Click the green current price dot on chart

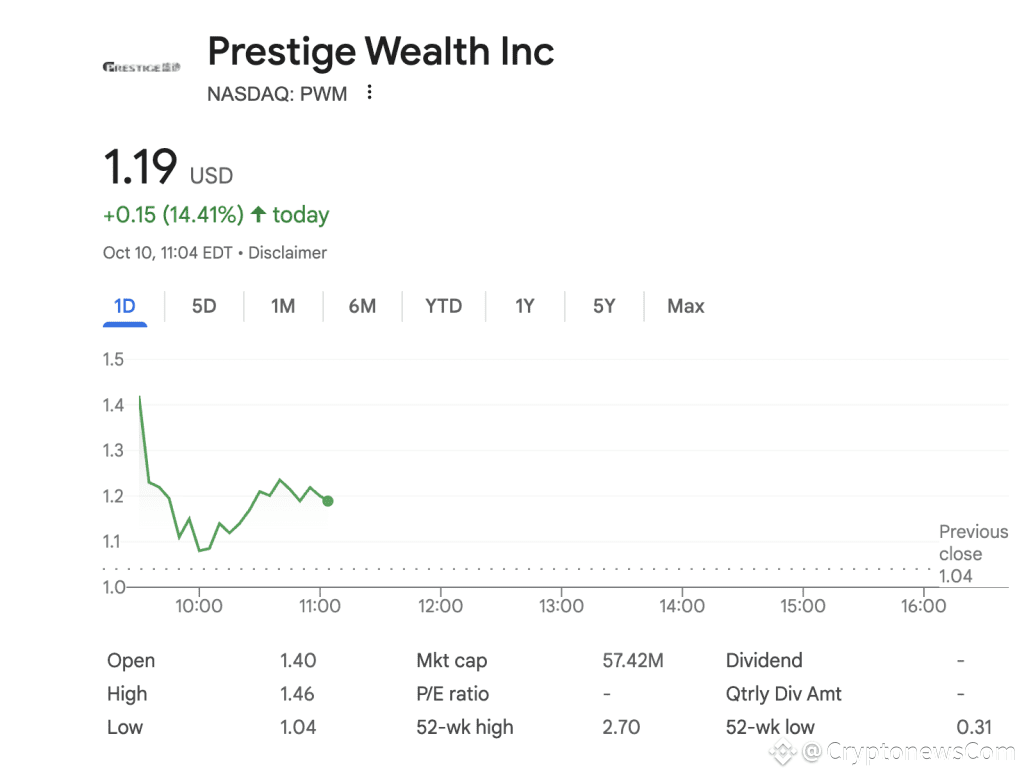(328, 501)
